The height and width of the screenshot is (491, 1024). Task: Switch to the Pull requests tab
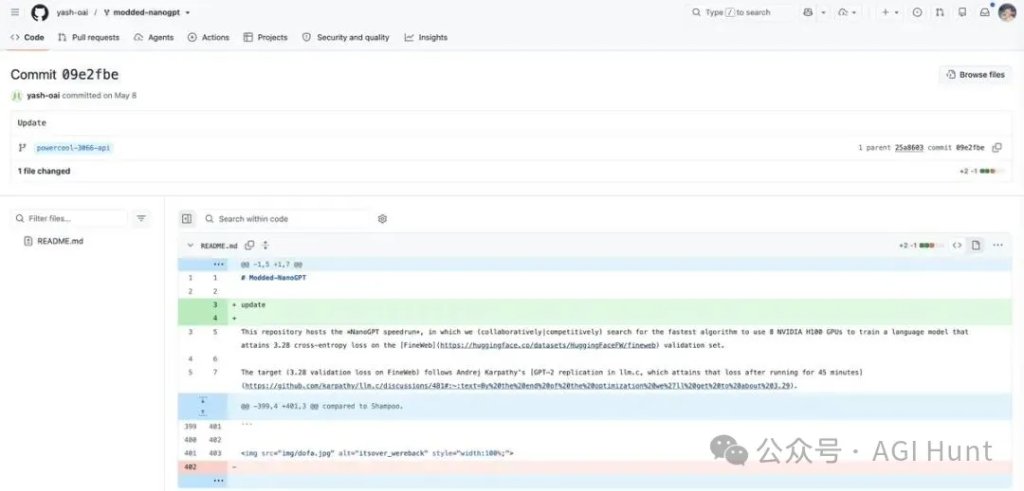coord(89,37)
